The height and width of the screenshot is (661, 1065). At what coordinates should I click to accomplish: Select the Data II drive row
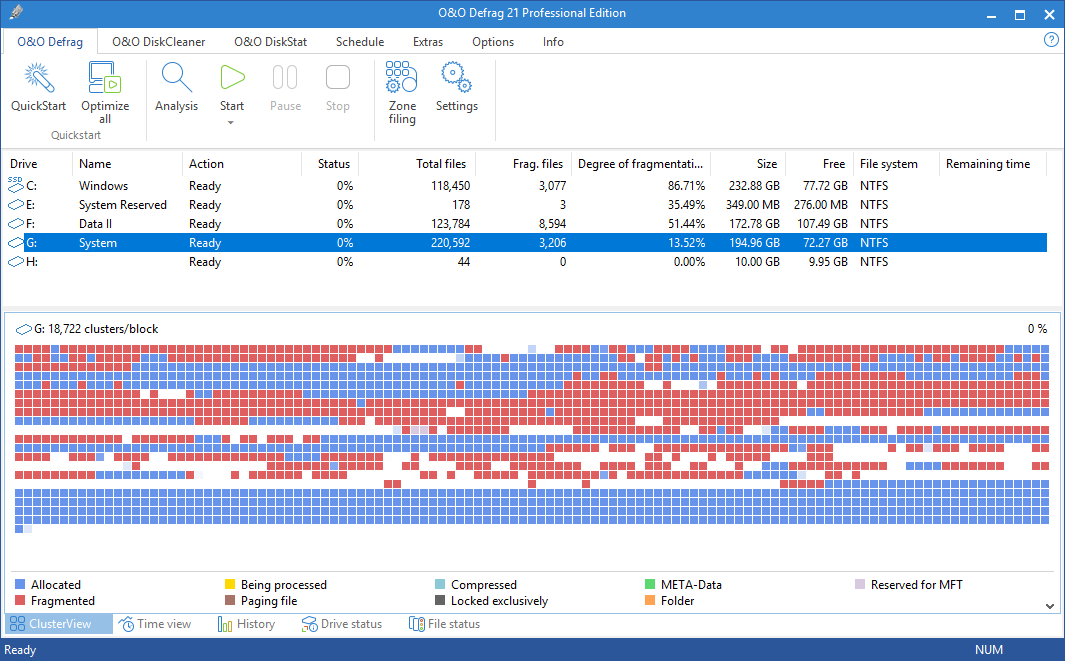click(526, 224)
